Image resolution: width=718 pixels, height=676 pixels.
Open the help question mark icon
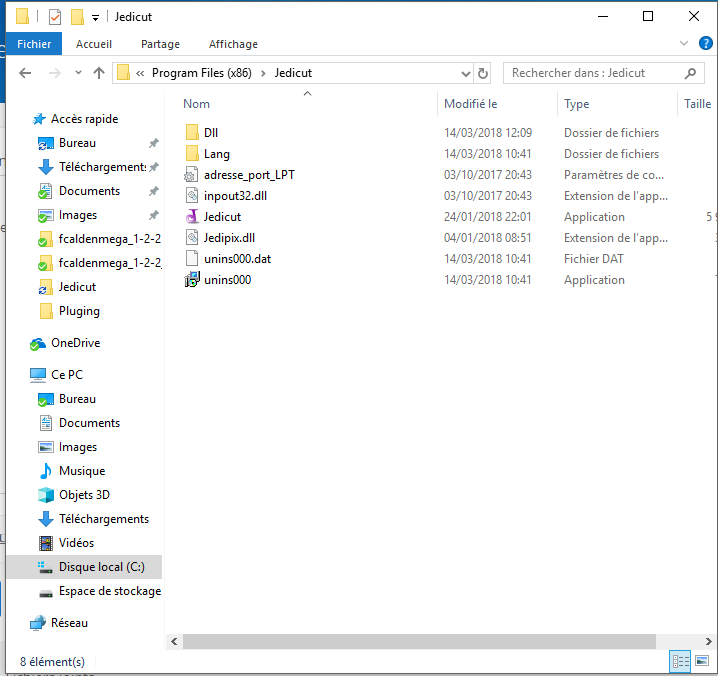pos(705,44)
